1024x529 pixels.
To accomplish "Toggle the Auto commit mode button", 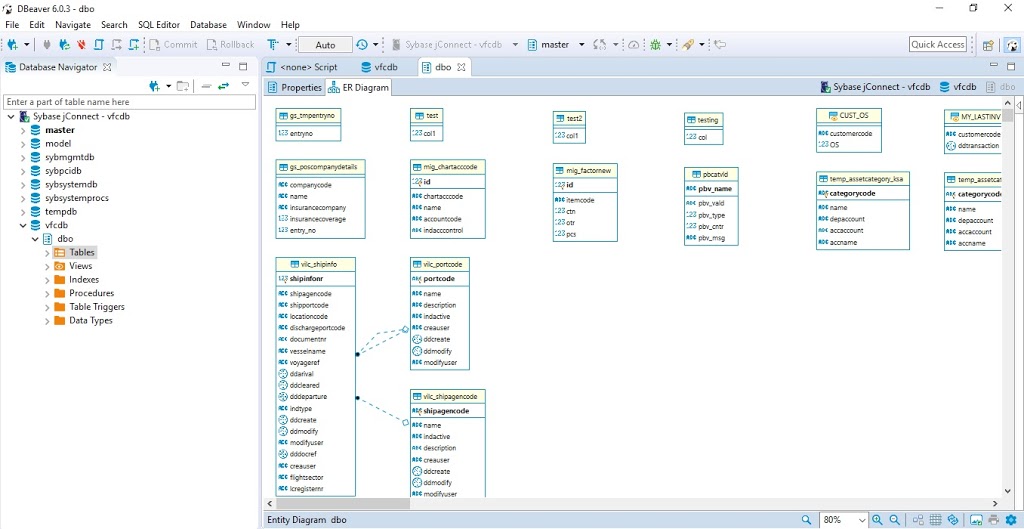I will pos(325,44).
